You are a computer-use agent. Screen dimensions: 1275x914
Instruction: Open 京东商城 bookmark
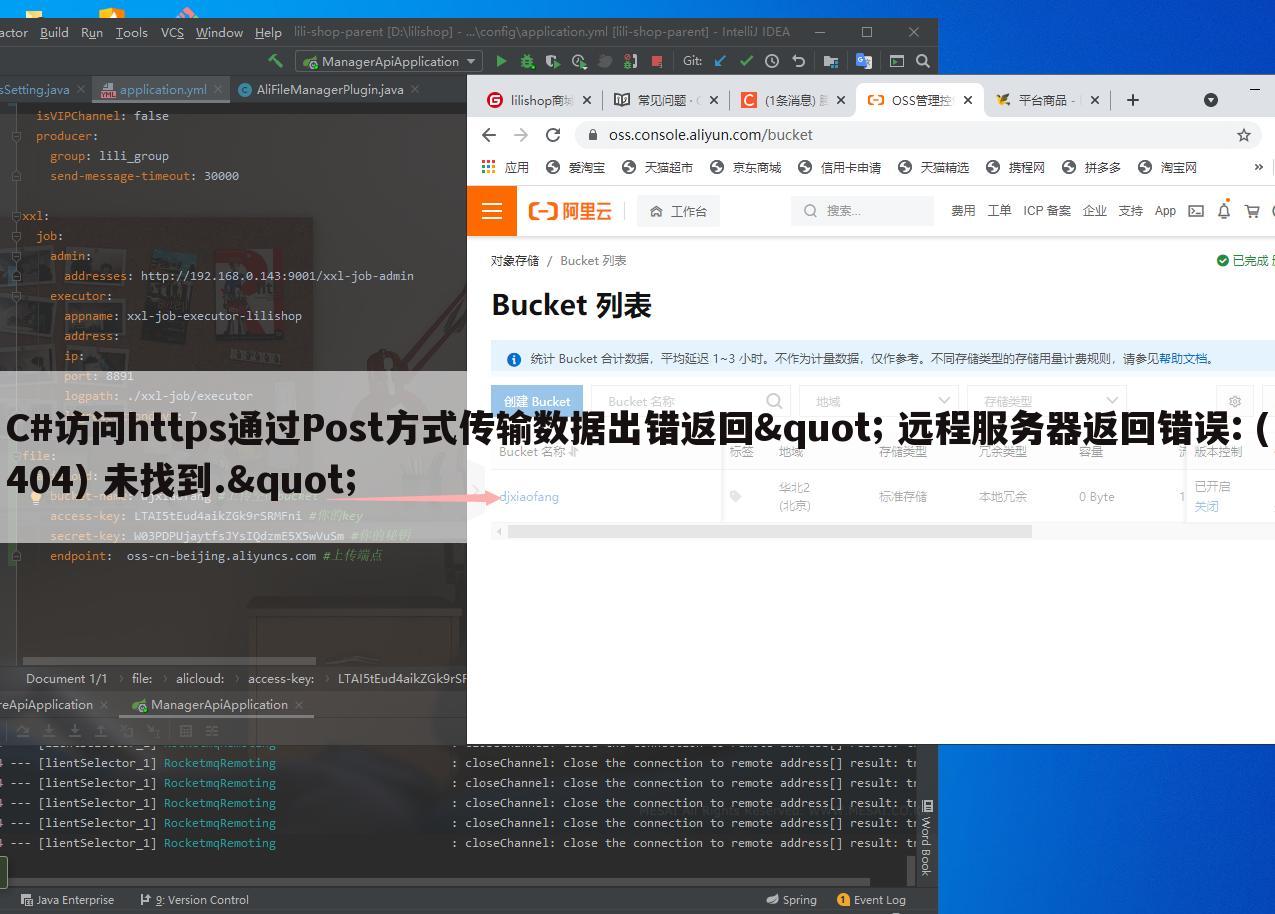745,167
